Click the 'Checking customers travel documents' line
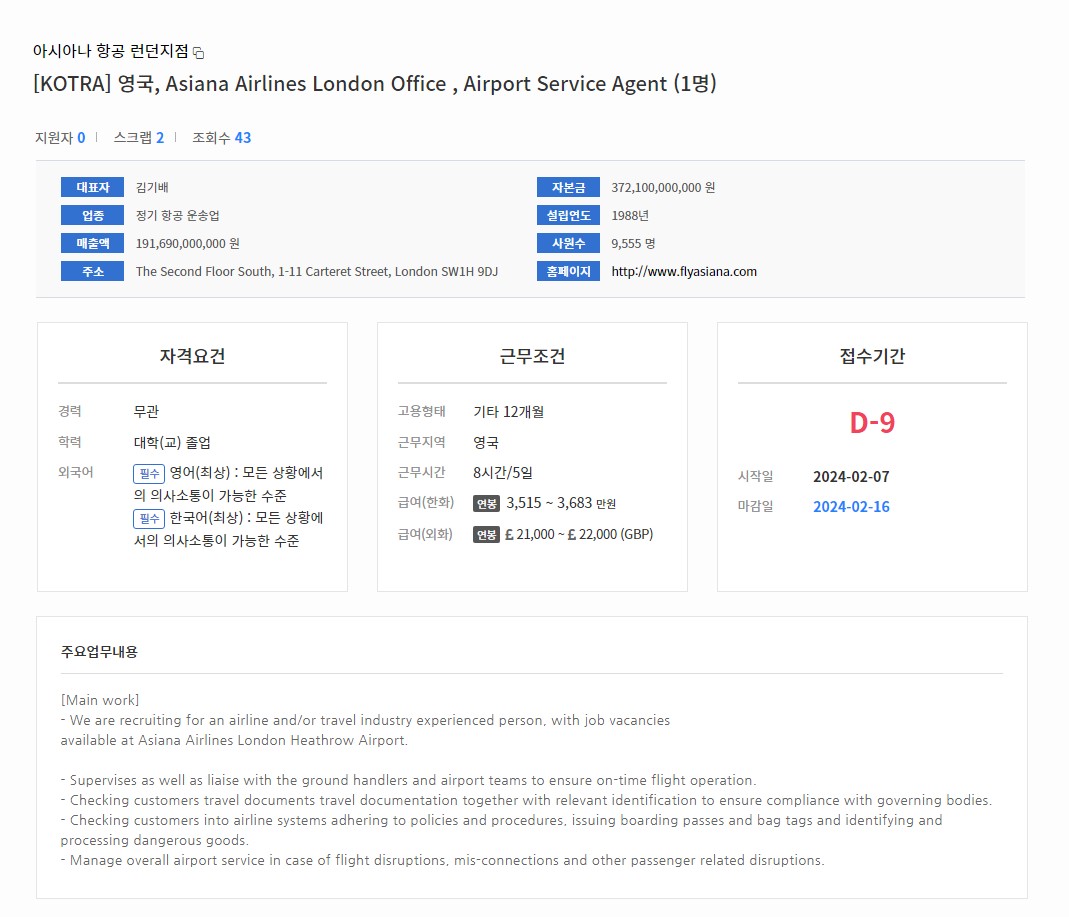The image size is (1069, 917). click(x=526, y=800)
